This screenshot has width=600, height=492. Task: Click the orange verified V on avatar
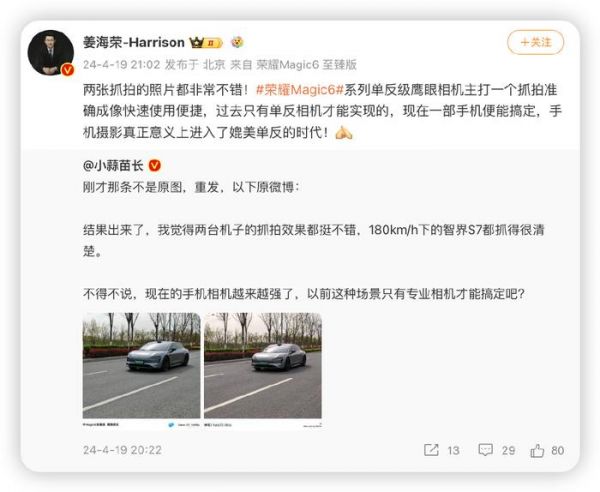[68, 70]
